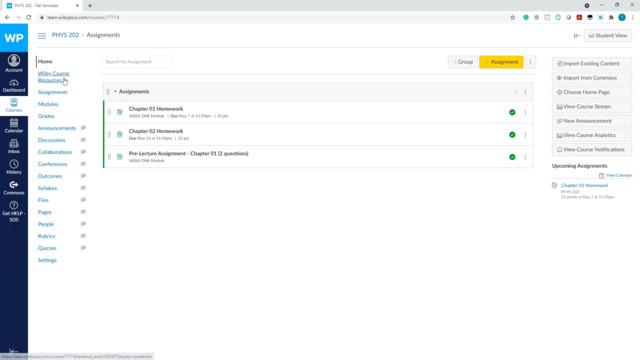Add assignment to Assignments group plus icon
This screenshot has height=360, width=640.
point(516,92)
